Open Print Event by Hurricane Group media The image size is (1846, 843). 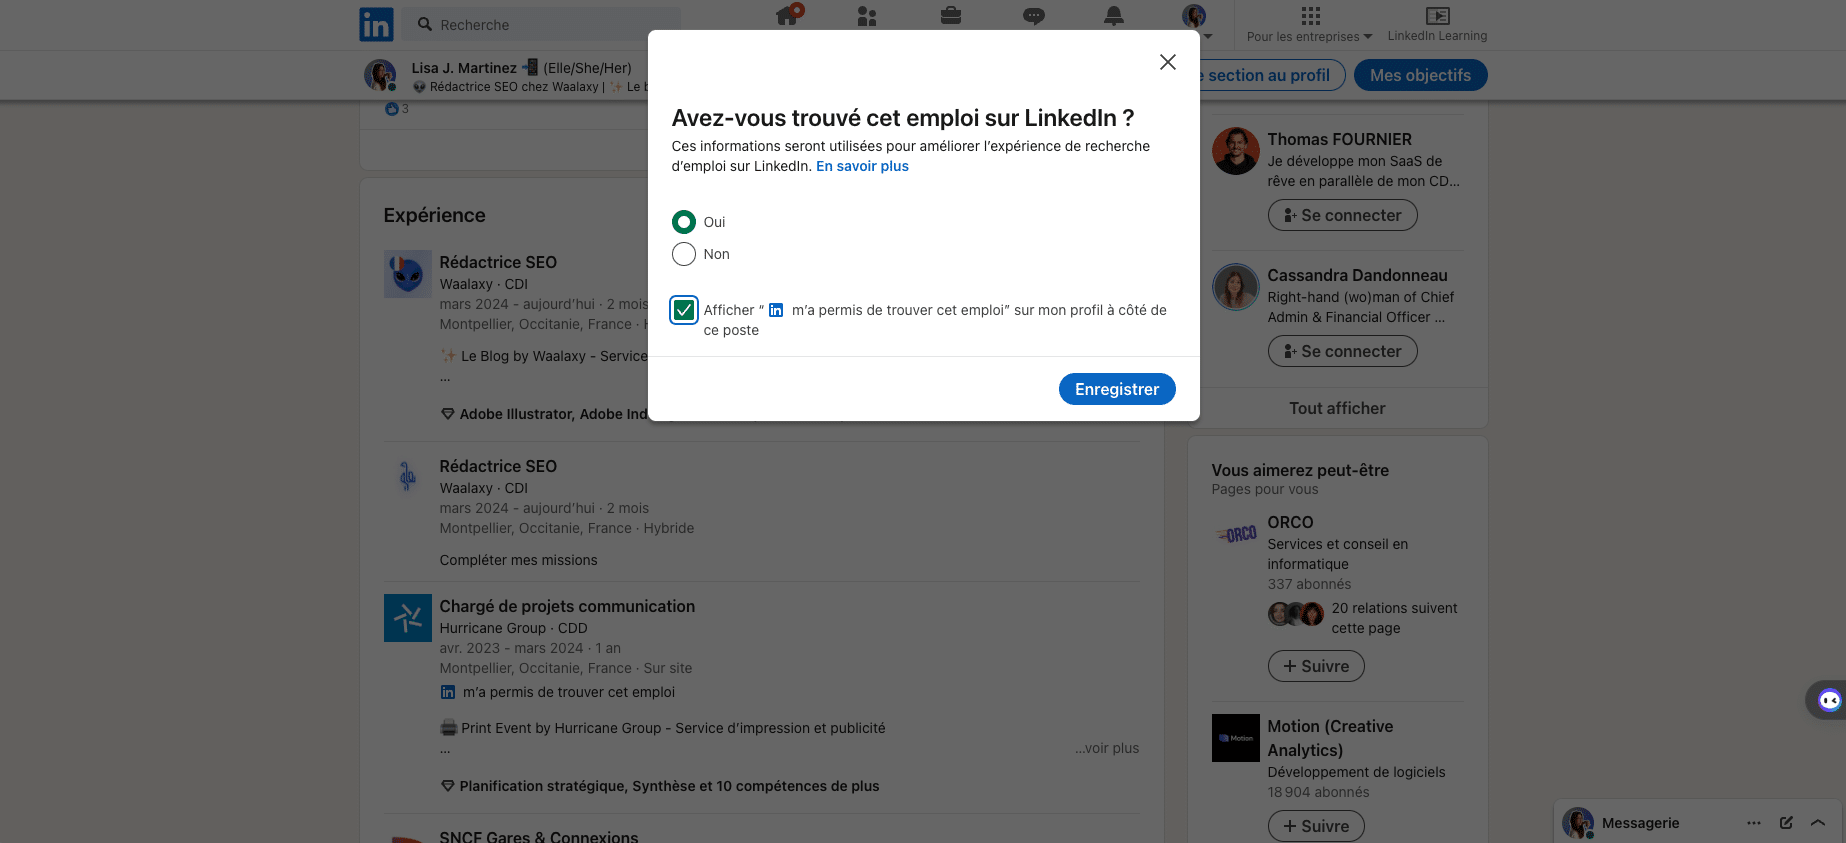(x=663, y=728)
